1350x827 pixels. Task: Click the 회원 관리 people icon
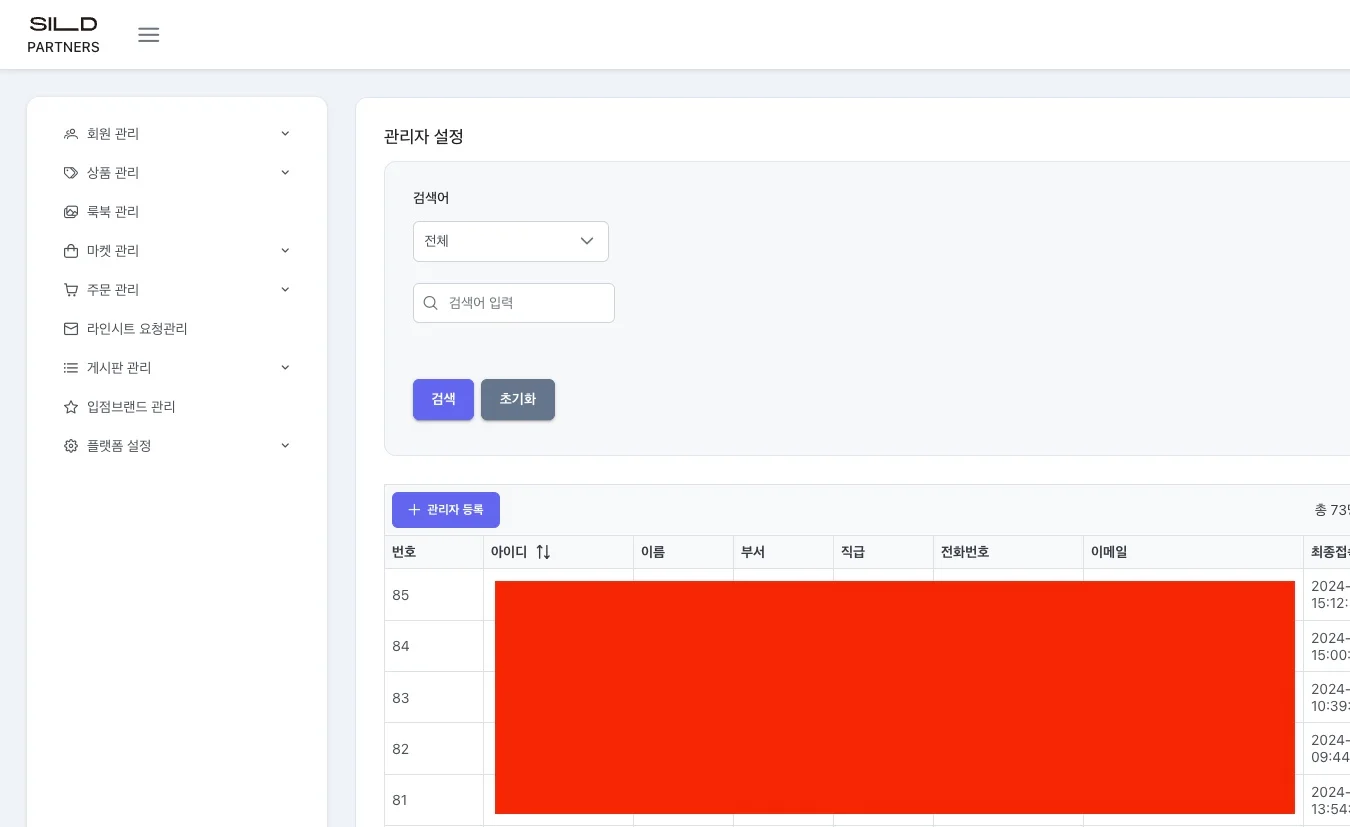point(71,134)
